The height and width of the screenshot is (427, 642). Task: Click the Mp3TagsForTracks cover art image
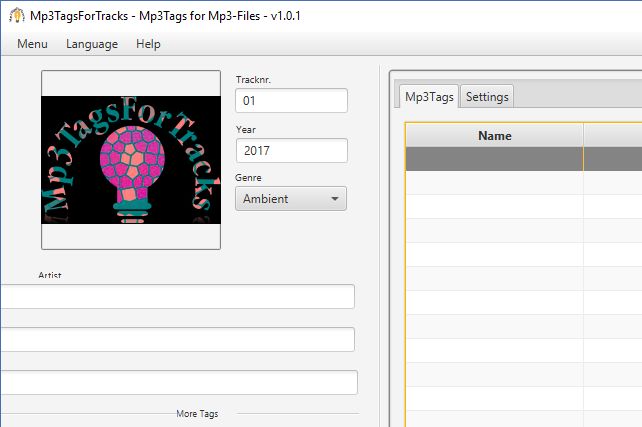[x=131, y=160]
